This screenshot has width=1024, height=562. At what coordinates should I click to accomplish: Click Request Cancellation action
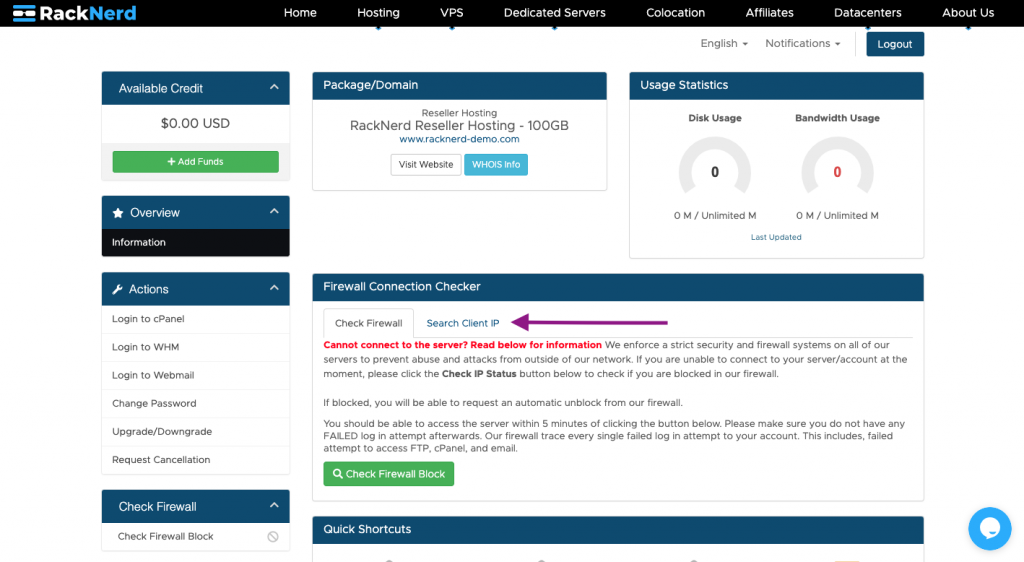coord(195,460)
